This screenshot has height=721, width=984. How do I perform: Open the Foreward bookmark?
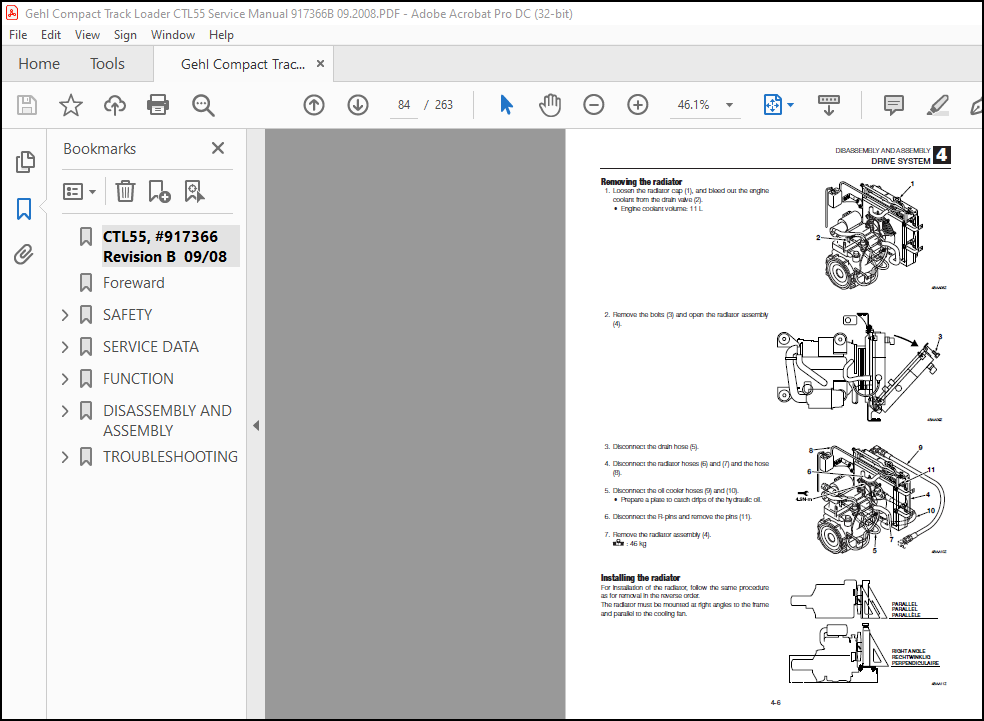click(134, 283)
